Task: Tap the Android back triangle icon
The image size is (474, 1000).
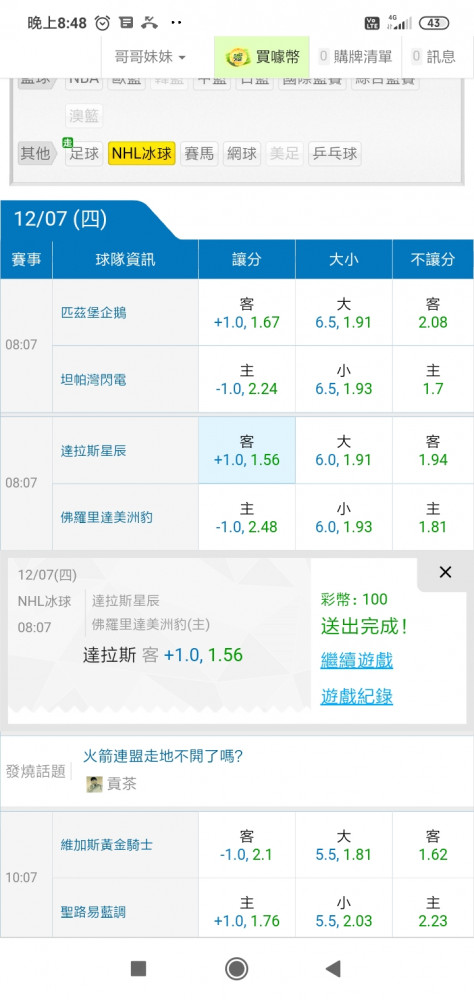Action: tap(333, 969)
